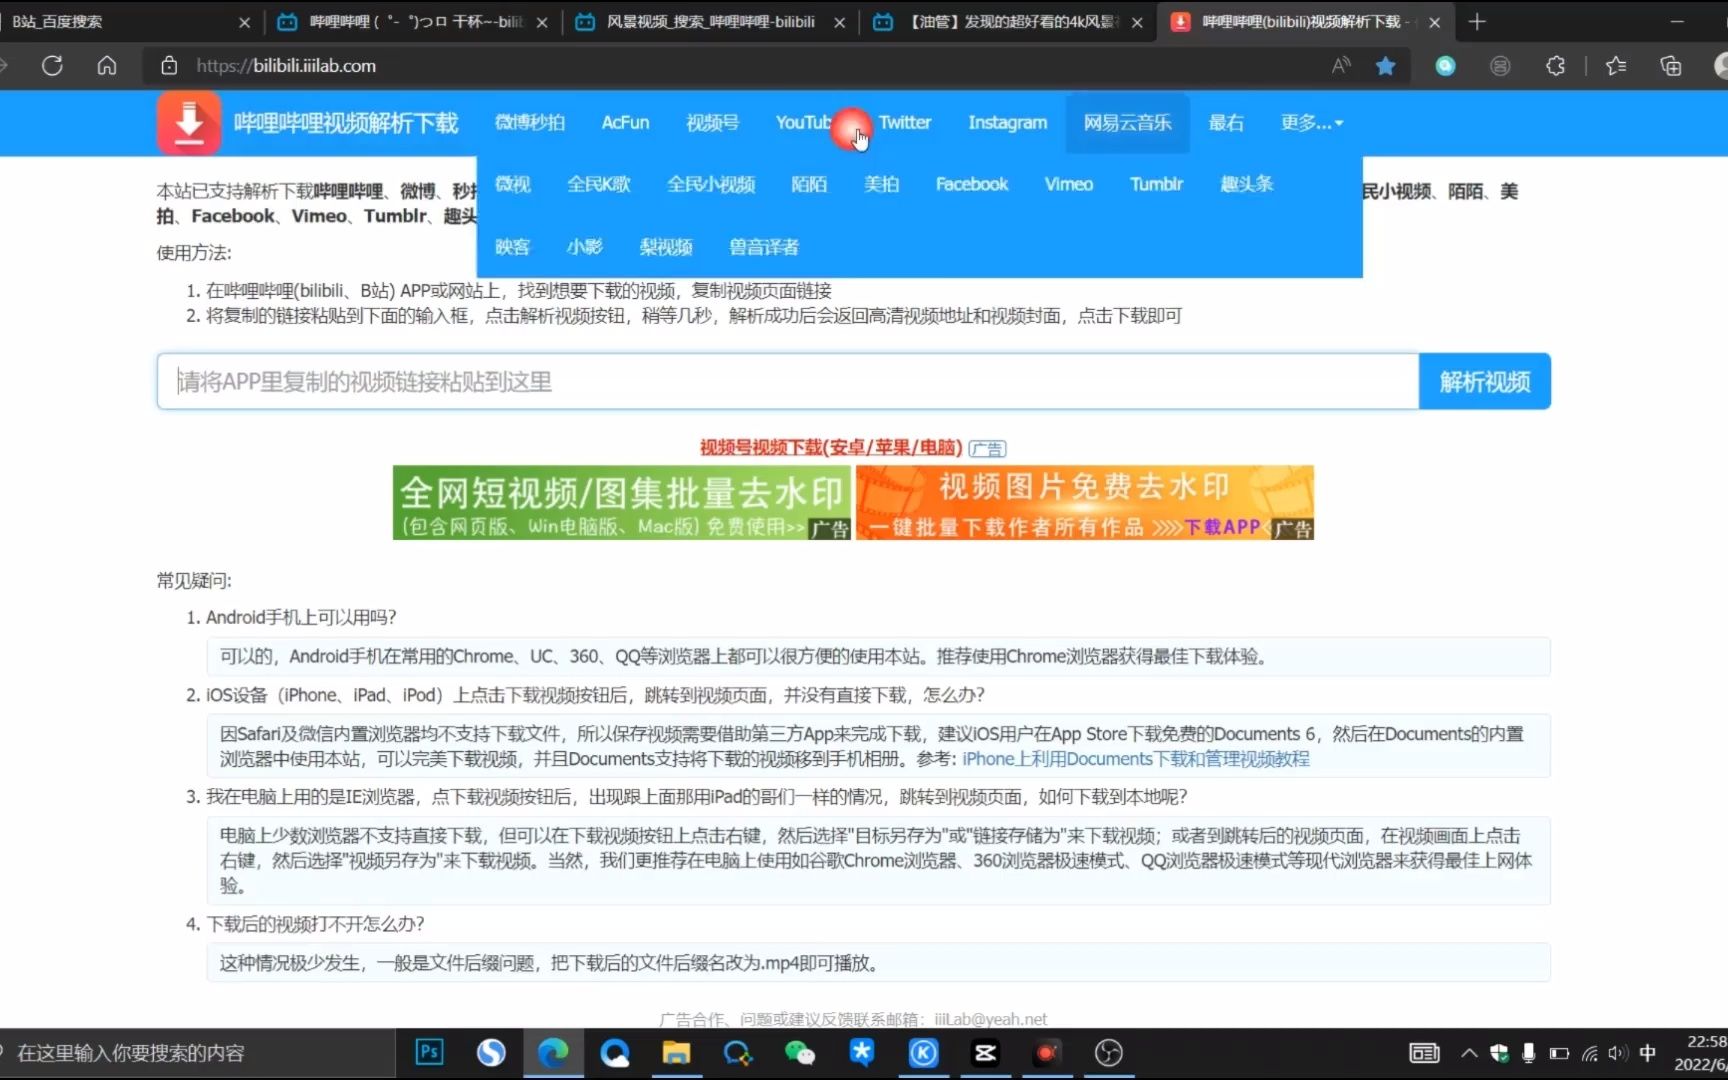1728x1080 pixels.
Task: Click the Windows security shield tray icon
Action: (x=1499, y=1053)
